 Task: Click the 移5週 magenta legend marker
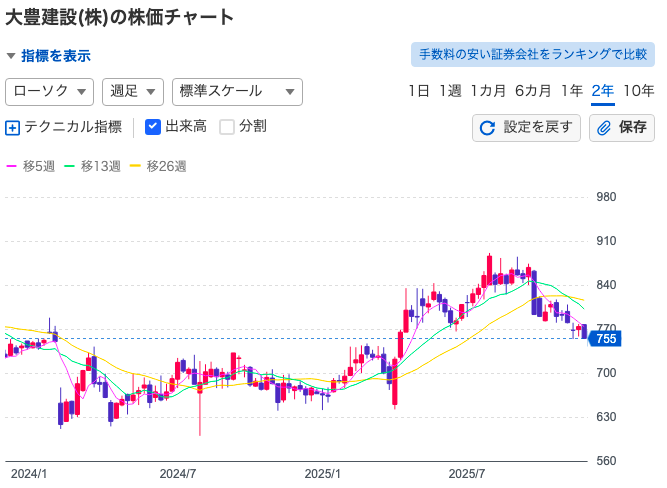(12, 166)
